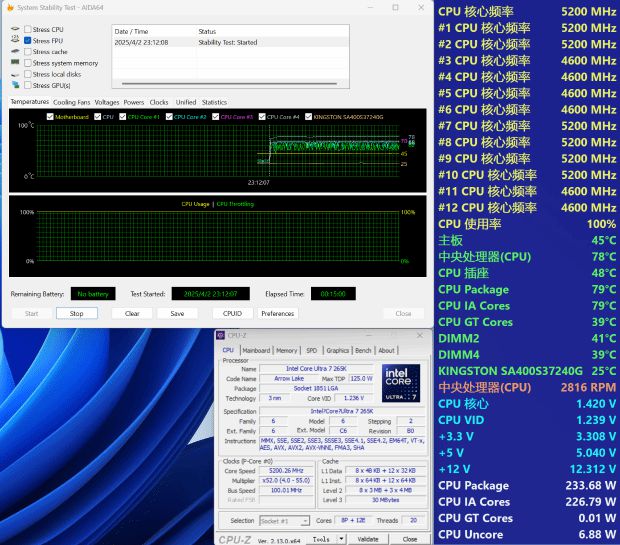Switch to CPU-Z Graphics tab

(x=338, y=350)
